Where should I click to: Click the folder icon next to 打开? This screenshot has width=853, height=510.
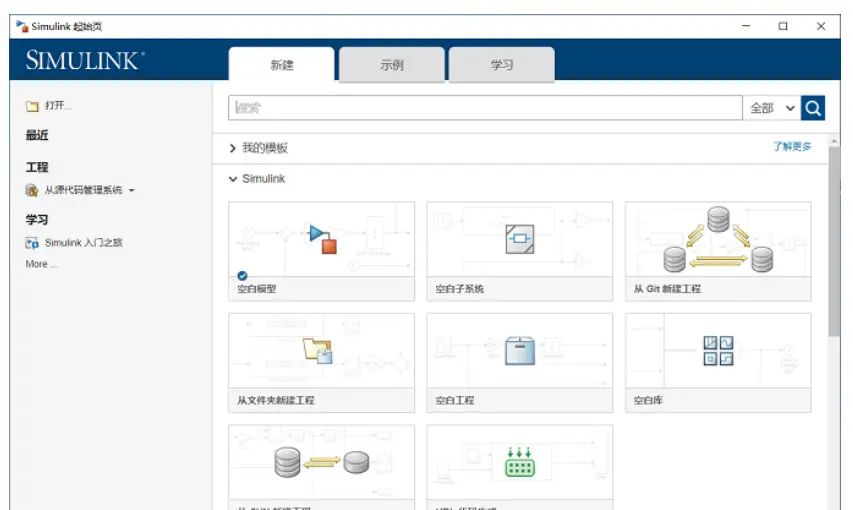[32, 106]
